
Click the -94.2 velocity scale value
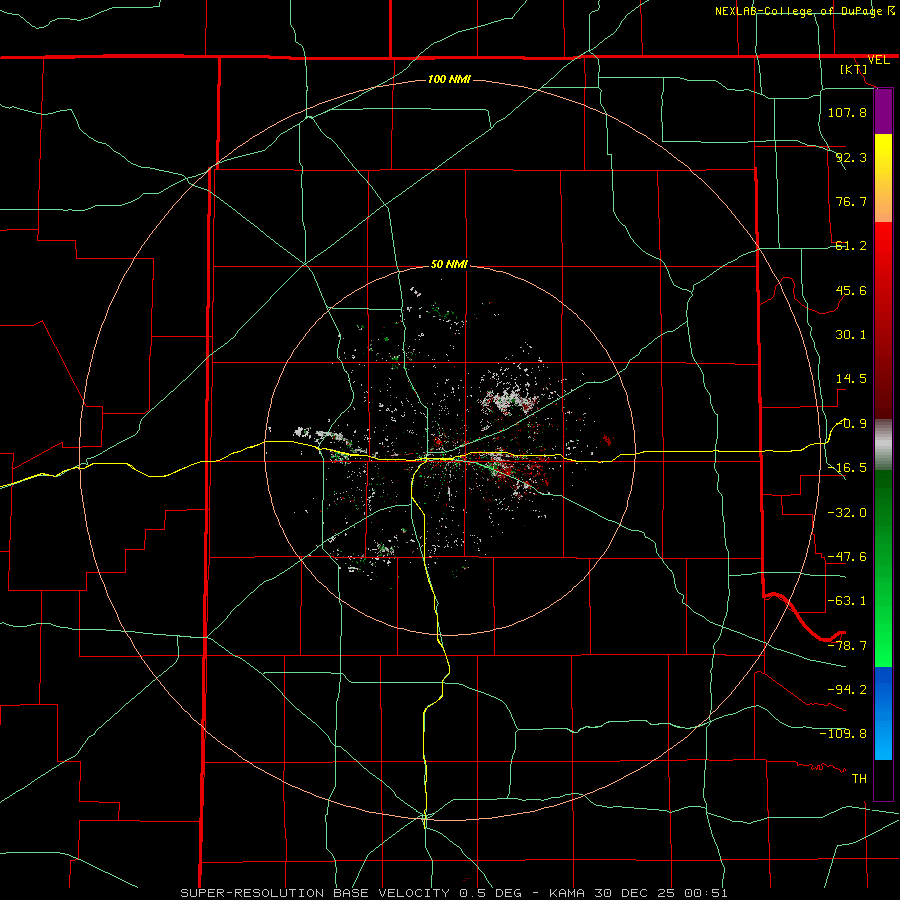(847, 689)
